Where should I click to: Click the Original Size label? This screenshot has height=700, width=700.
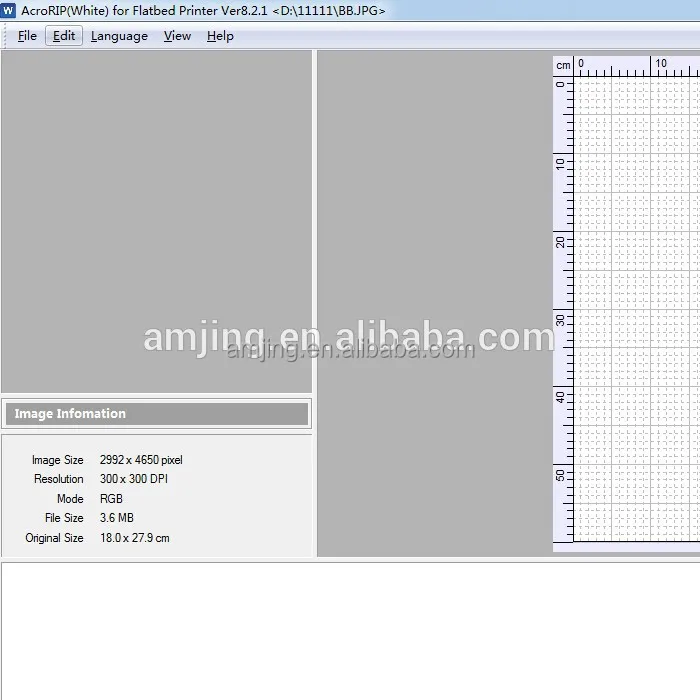[x=54, y=538]
